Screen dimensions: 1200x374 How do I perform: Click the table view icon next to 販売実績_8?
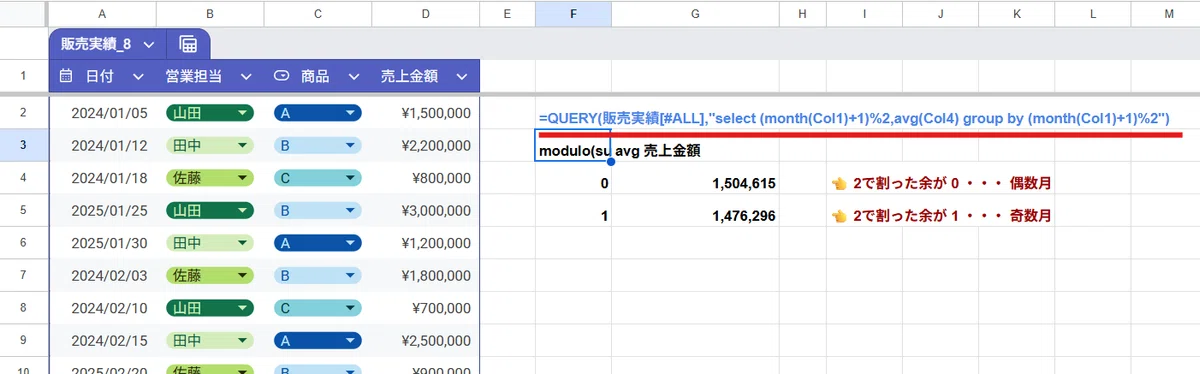point(188,44)
